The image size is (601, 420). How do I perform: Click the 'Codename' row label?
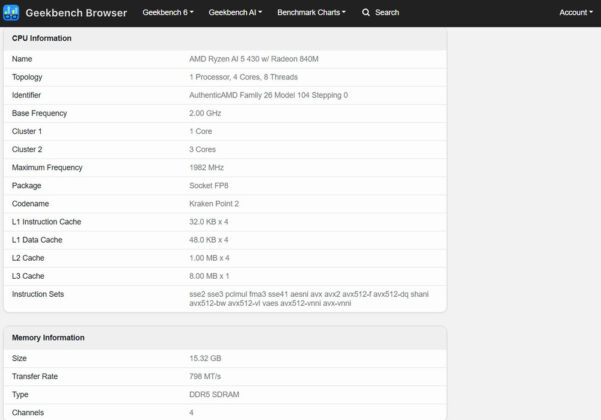30,203
